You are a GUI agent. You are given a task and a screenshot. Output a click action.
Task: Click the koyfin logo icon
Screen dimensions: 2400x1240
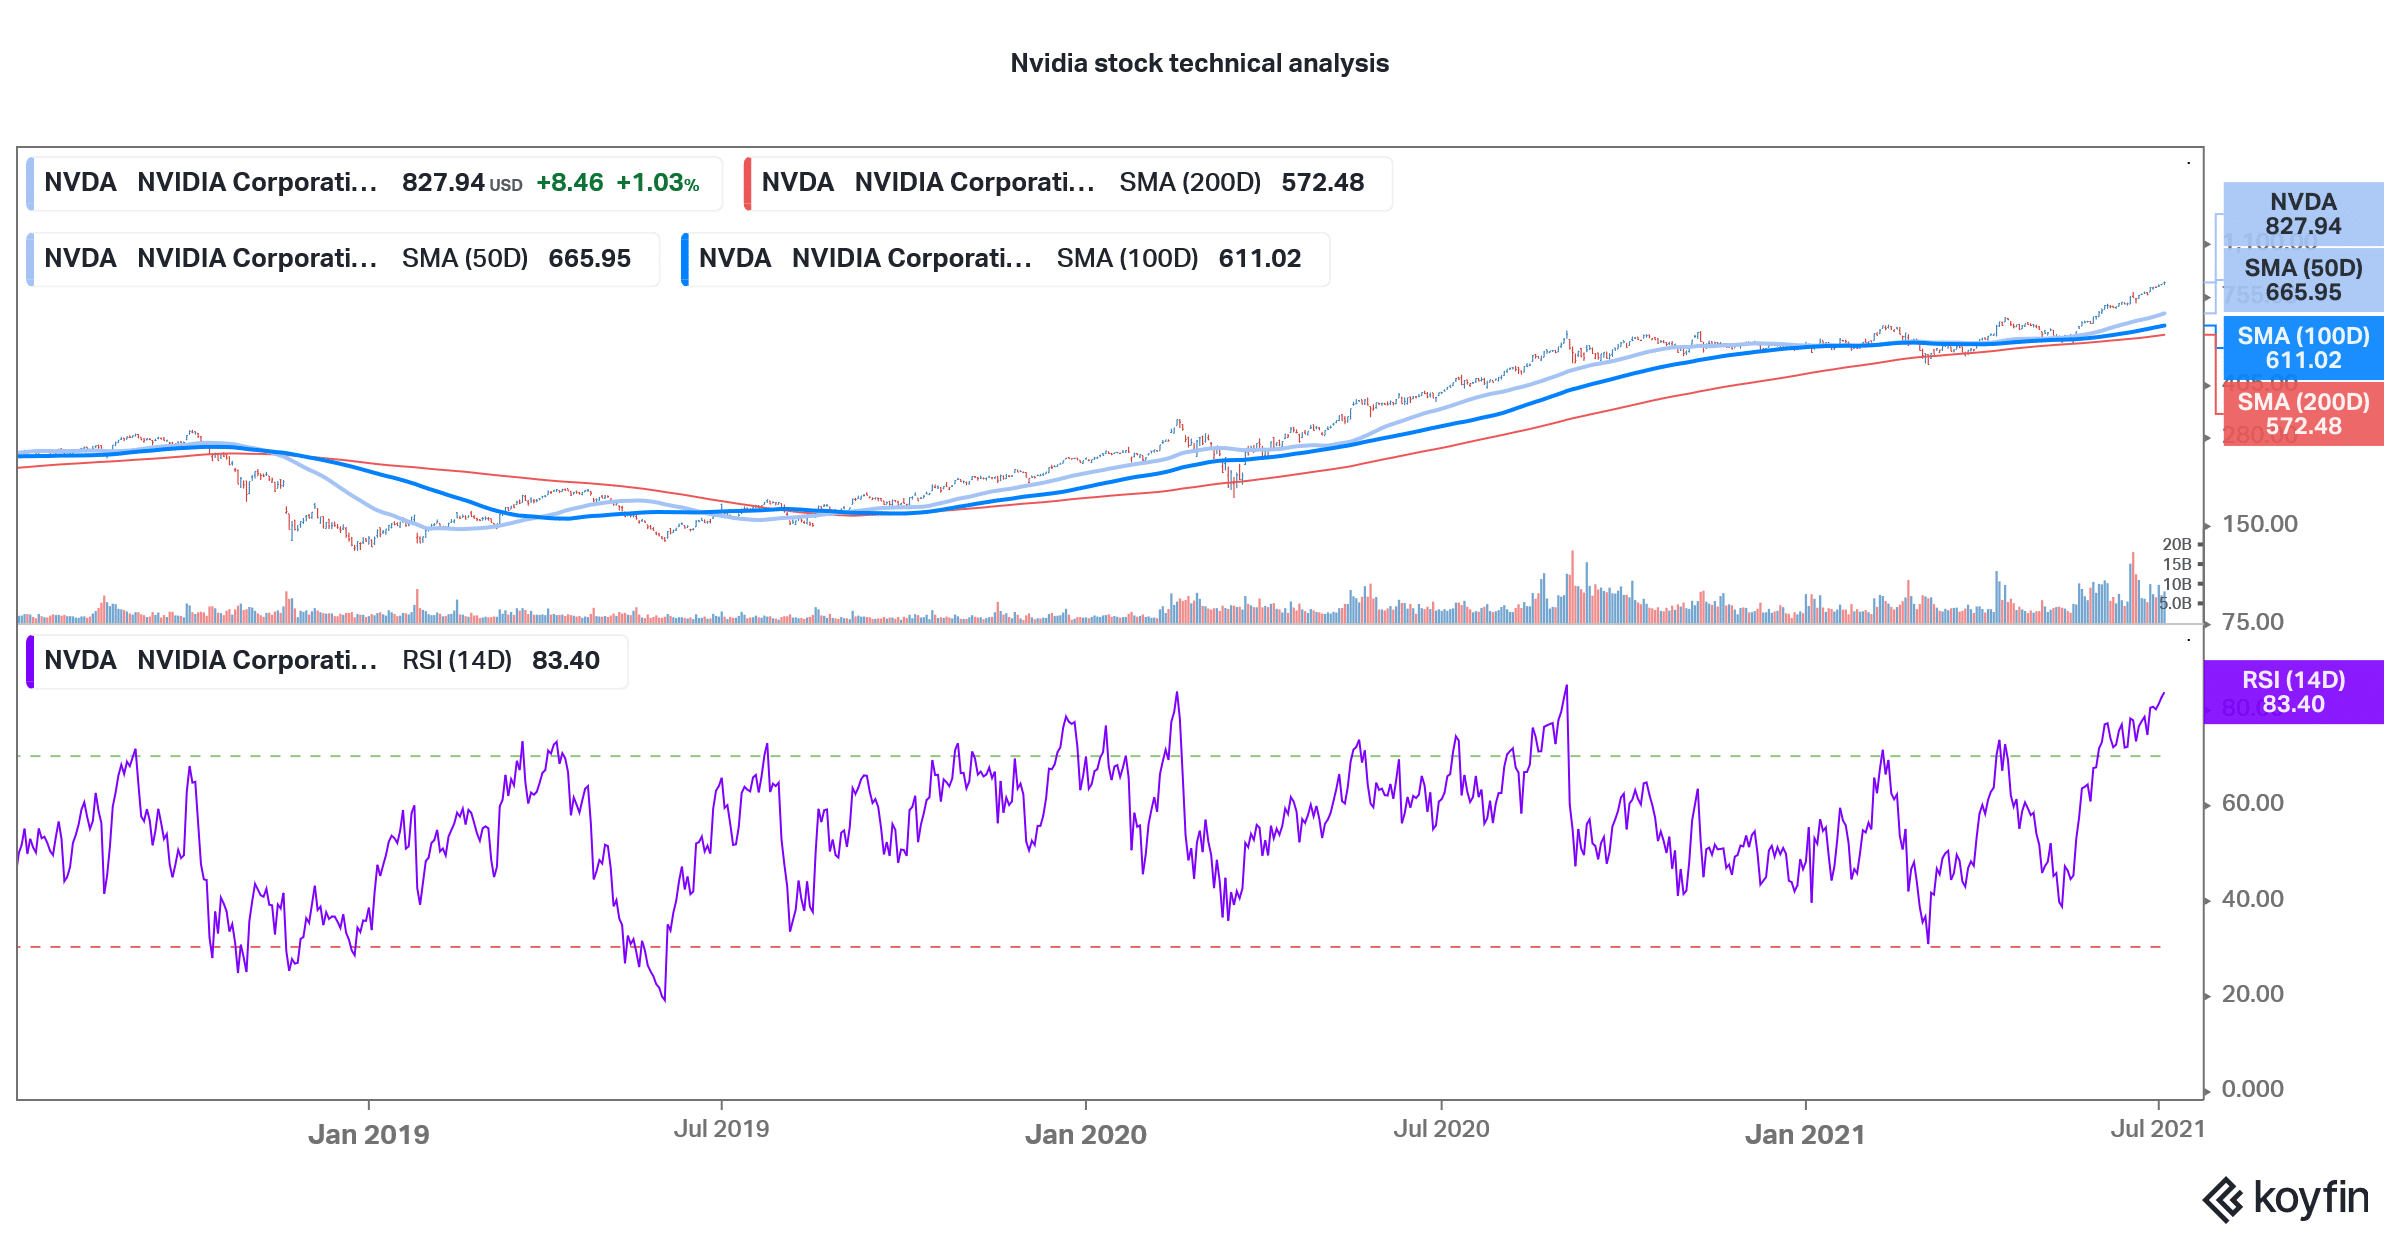coord(2223,1200)
